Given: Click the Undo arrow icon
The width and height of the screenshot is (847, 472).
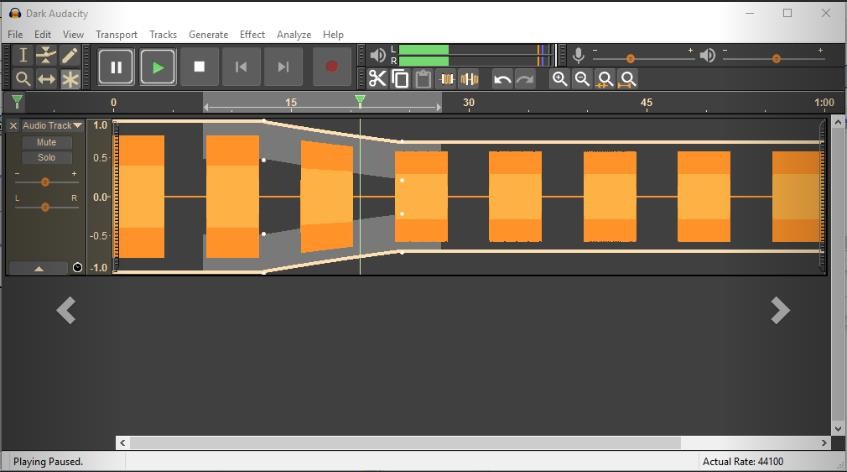Looking at the screenshot, I should (502, 79).
